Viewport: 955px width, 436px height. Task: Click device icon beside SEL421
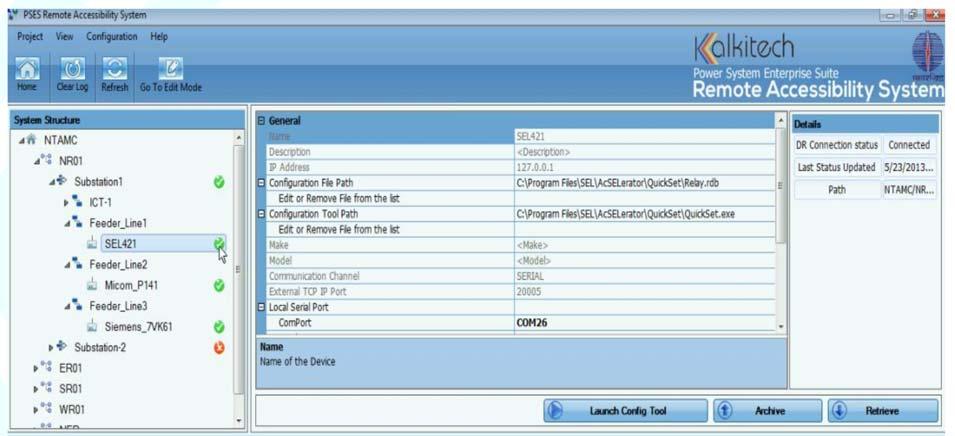tap(92, 244)
